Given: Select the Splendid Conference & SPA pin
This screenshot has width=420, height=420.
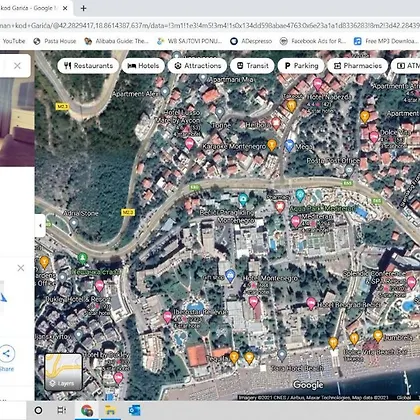Looking at the screenshot, I should pyautogui.click(x=411, y=282).
